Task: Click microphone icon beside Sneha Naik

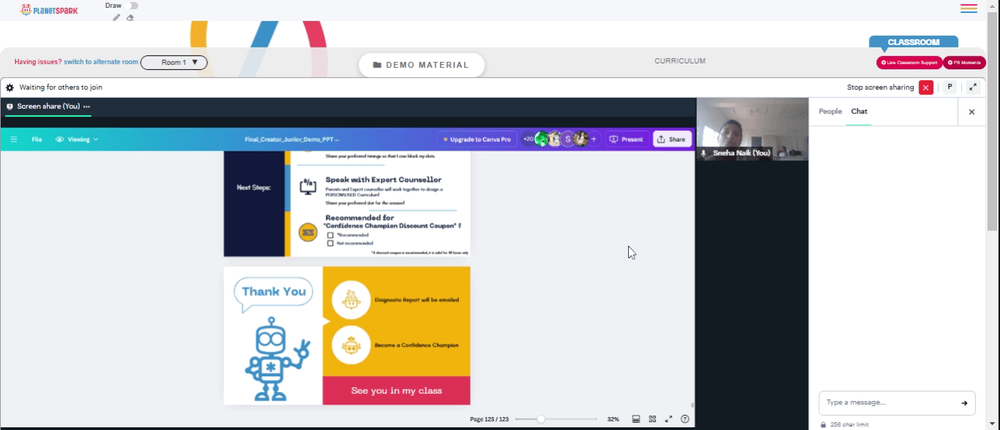Action: [703, 153]
